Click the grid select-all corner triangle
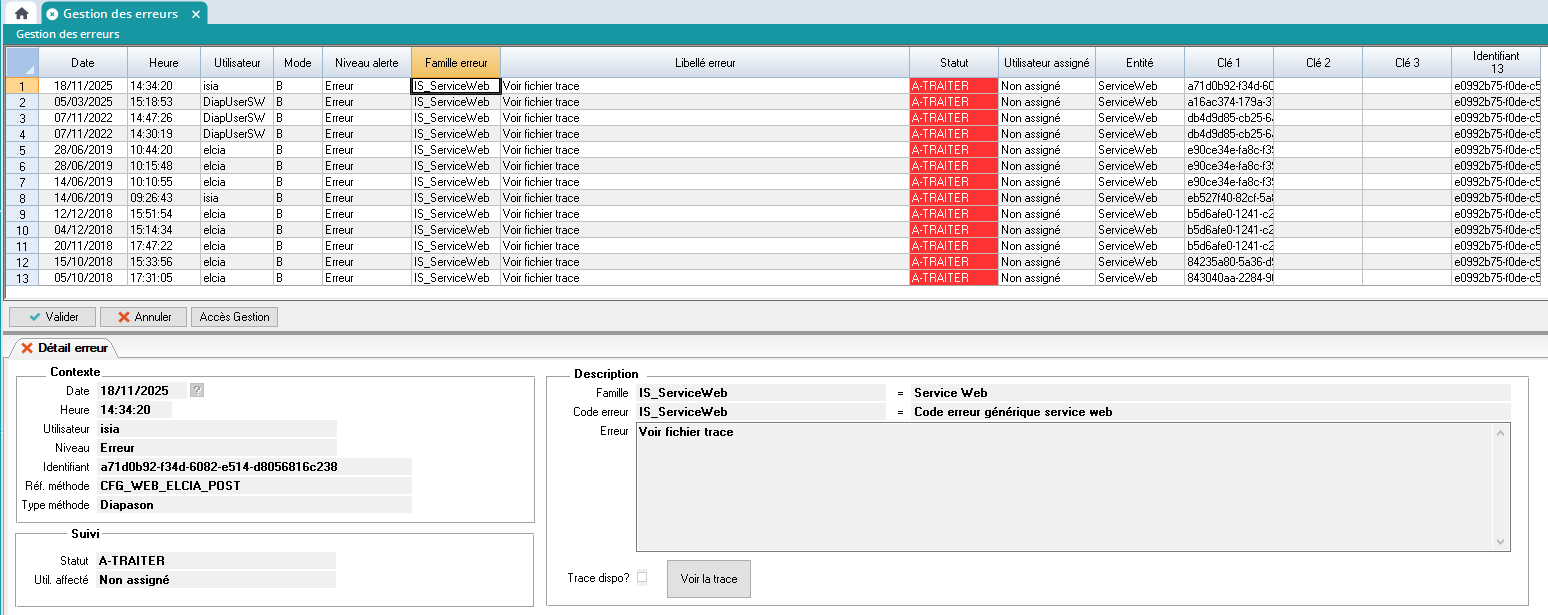 (22, 62)
